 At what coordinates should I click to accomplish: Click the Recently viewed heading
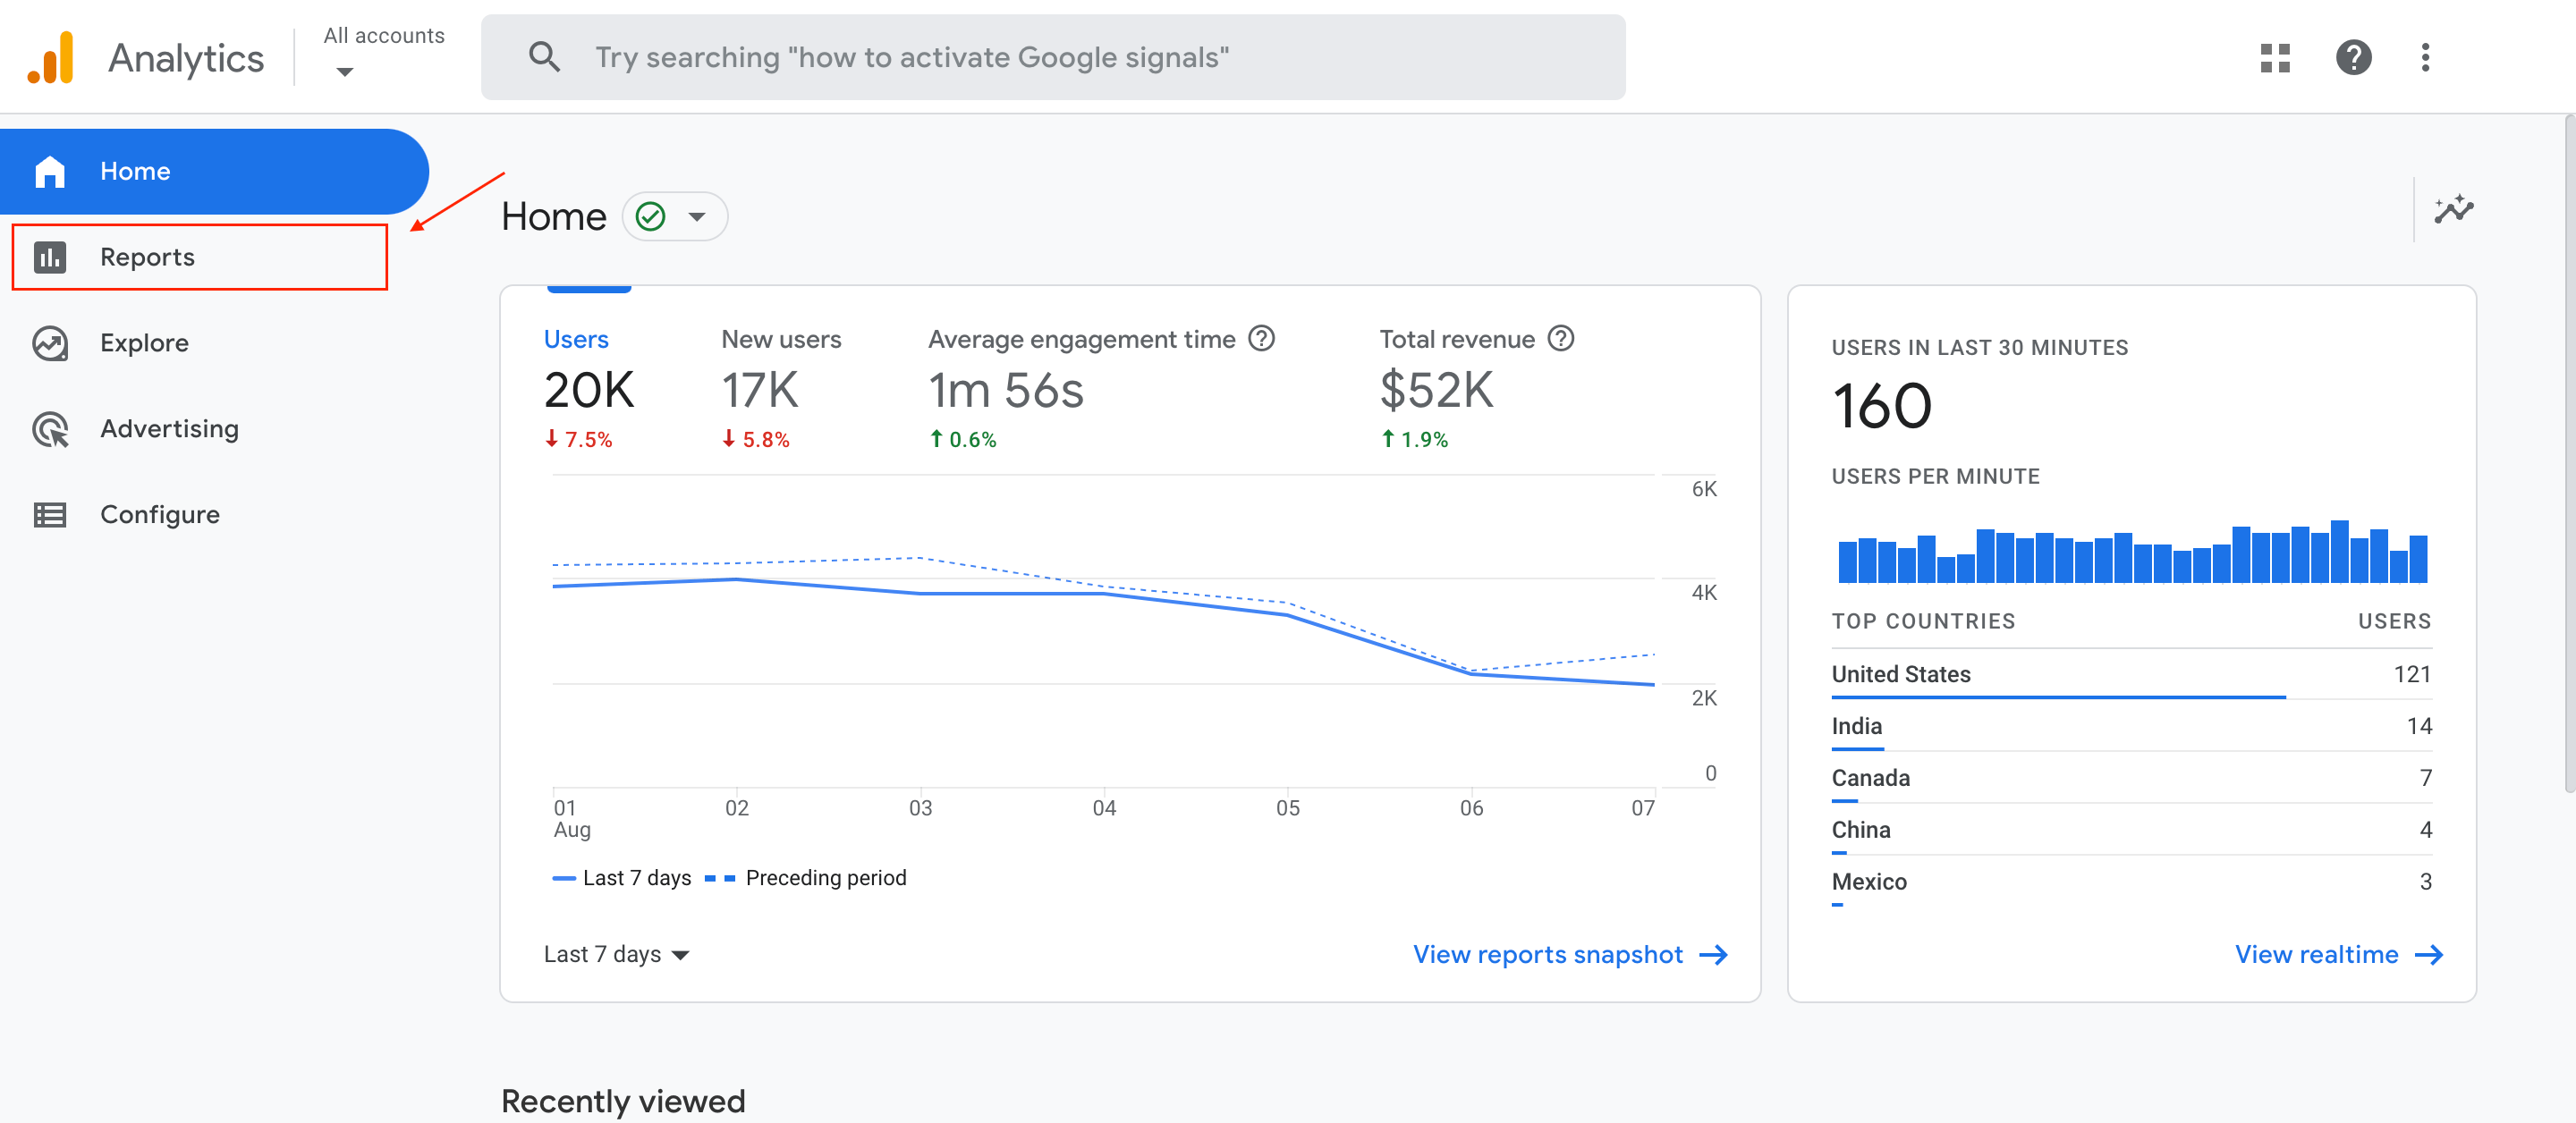pos(623,1101)
